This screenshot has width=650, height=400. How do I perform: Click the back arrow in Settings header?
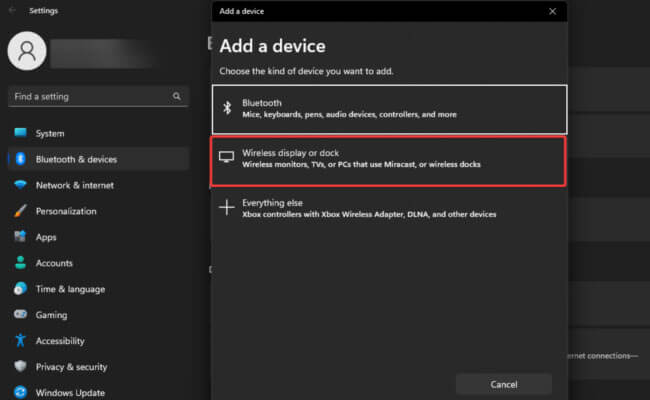pos(12,10)
